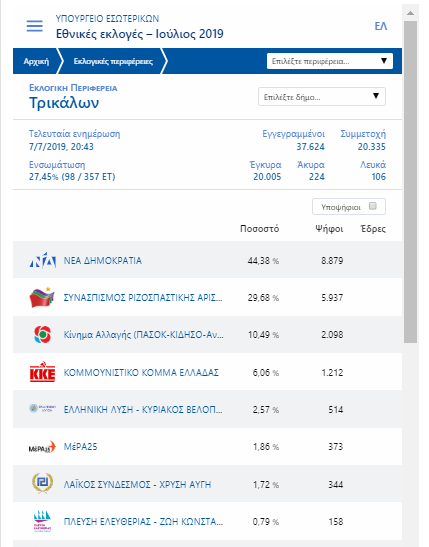The width and height of the screenshot is (429, 547).
Task: Open the Επιλέξτε περιφέρεια dropdown
Action: coord(330,61)
